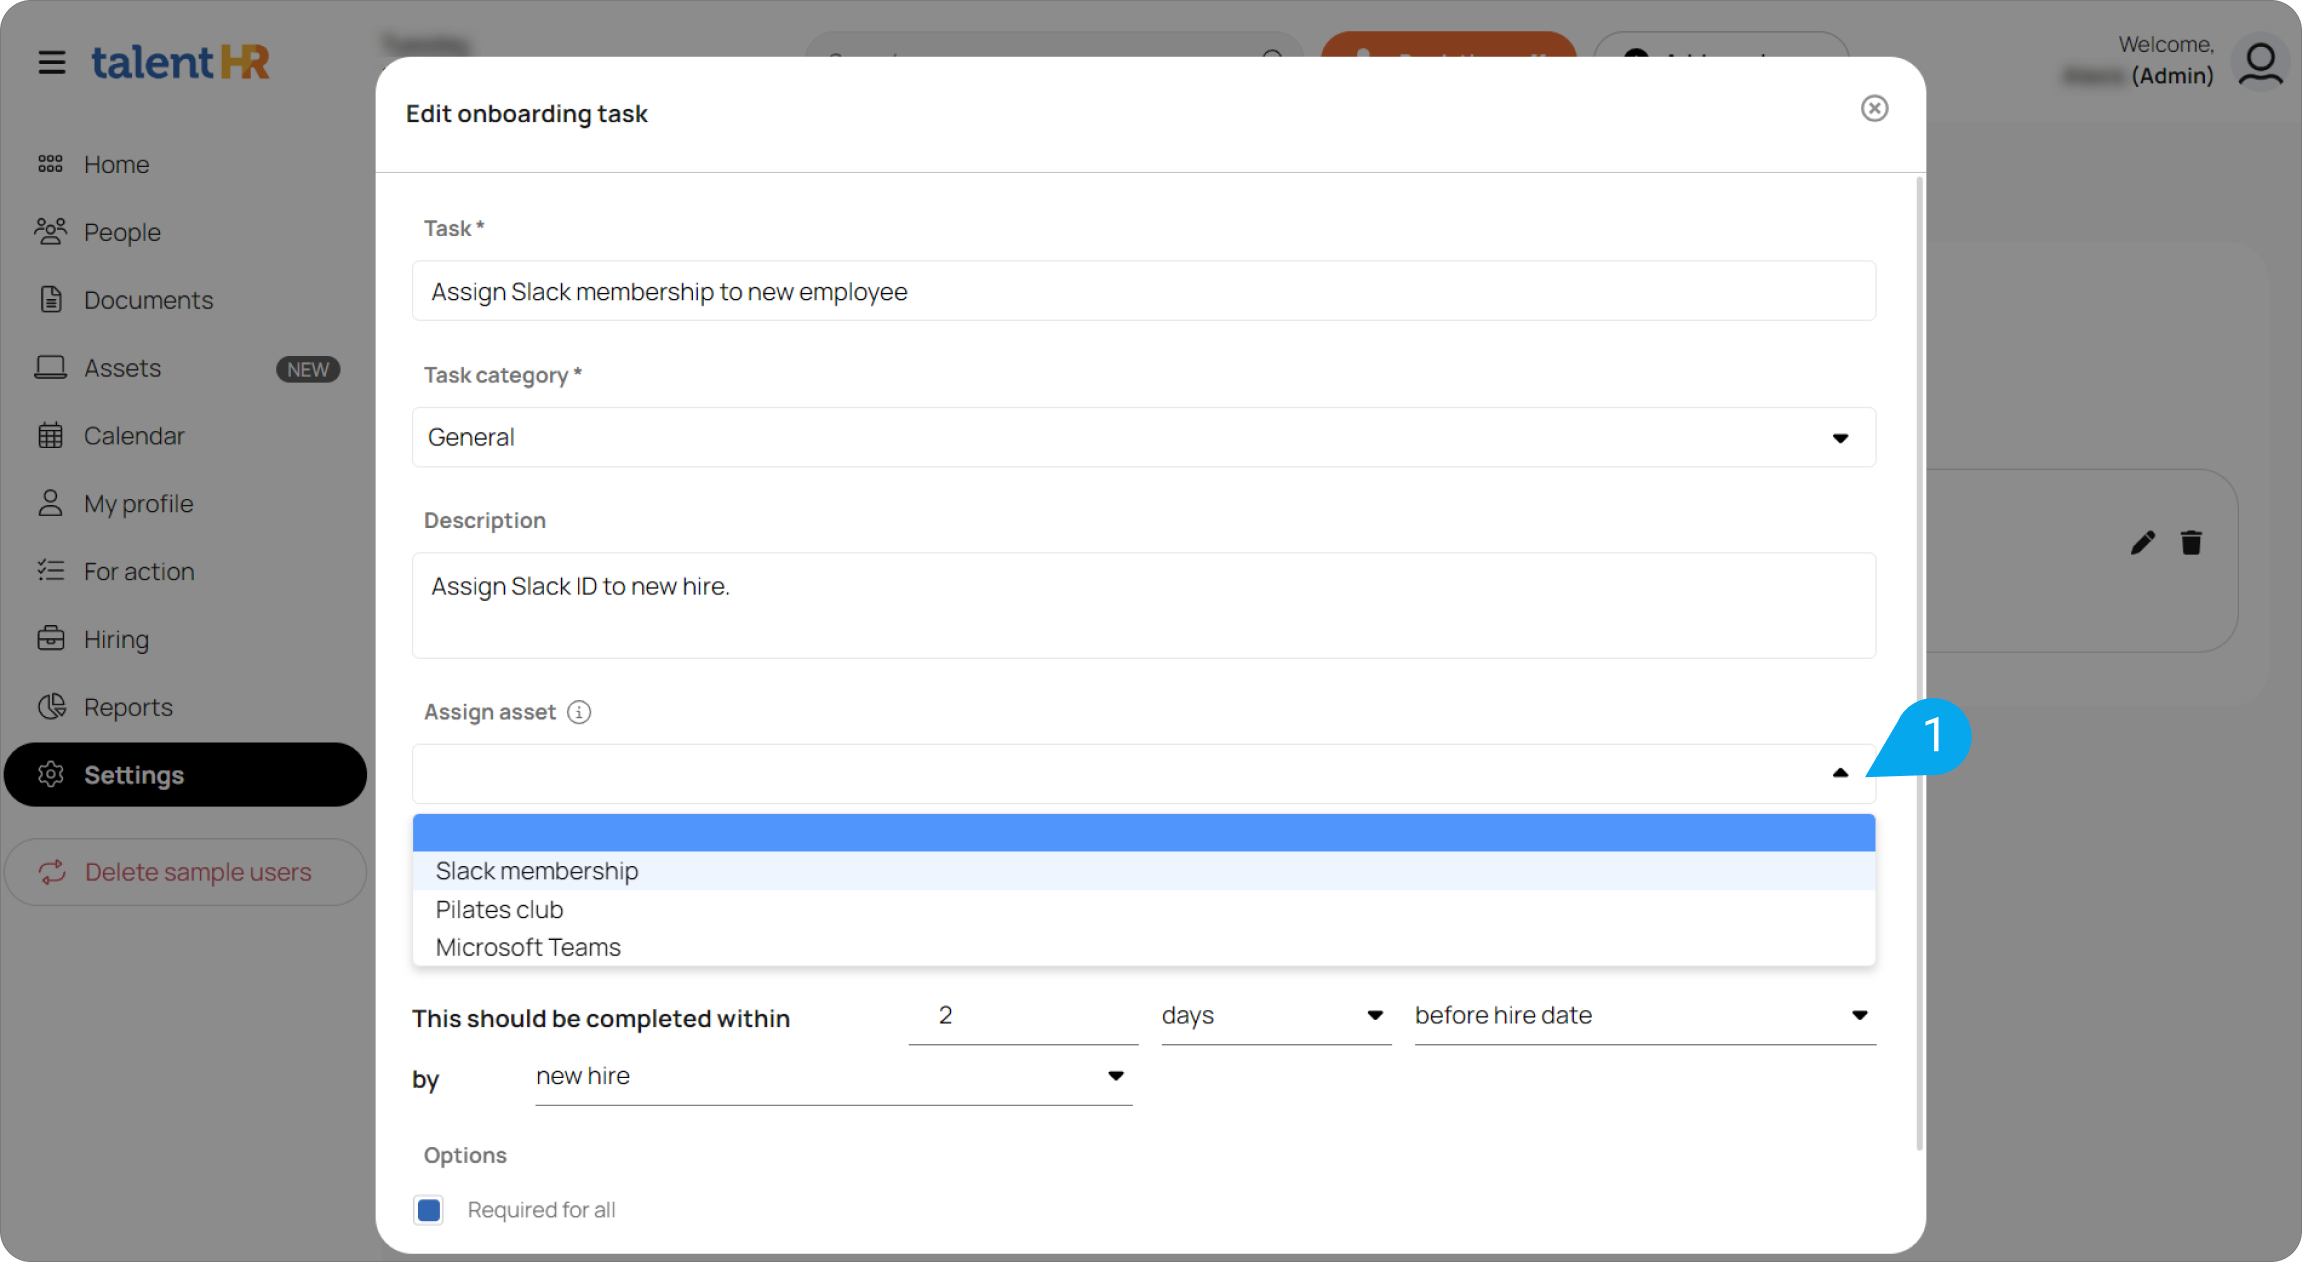Open the user avatar icon
The image size is (2302, 1262).
point(2260,62)
